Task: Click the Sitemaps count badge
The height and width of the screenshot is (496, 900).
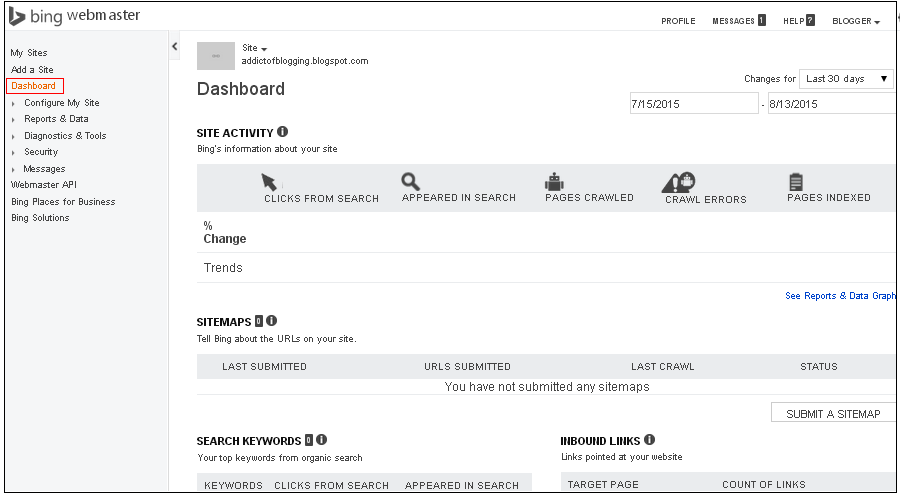Action: click(x=259, y=321)
